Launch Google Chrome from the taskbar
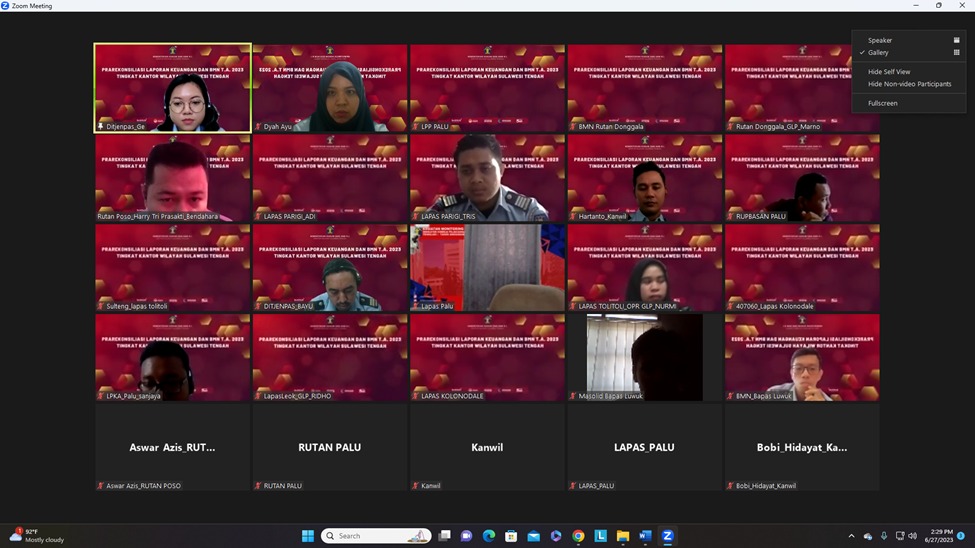Screen dimensions: 975x548 (x=578, y=536)
